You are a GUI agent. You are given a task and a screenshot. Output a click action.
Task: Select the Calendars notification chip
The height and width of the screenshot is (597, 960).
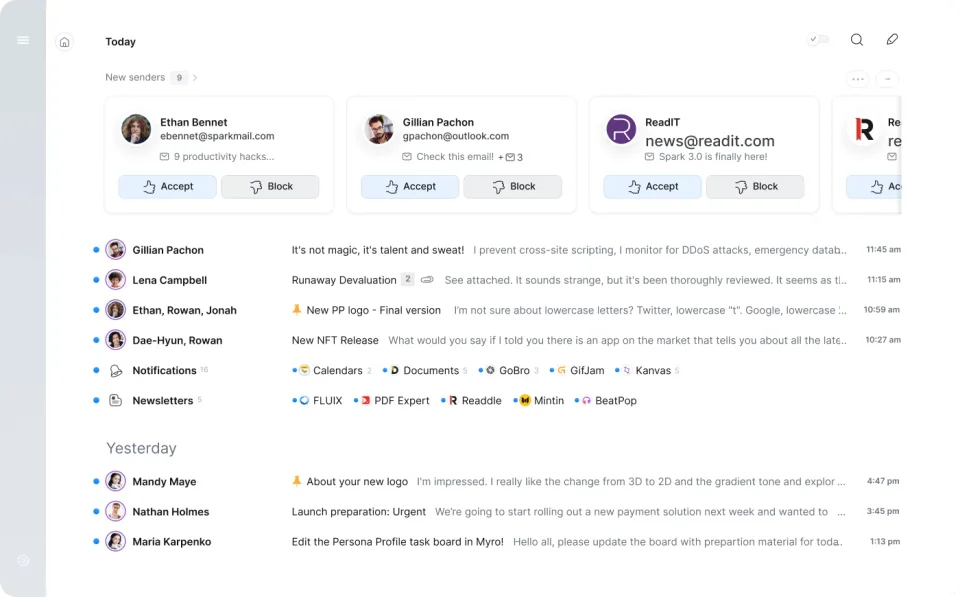coord(331,370)
